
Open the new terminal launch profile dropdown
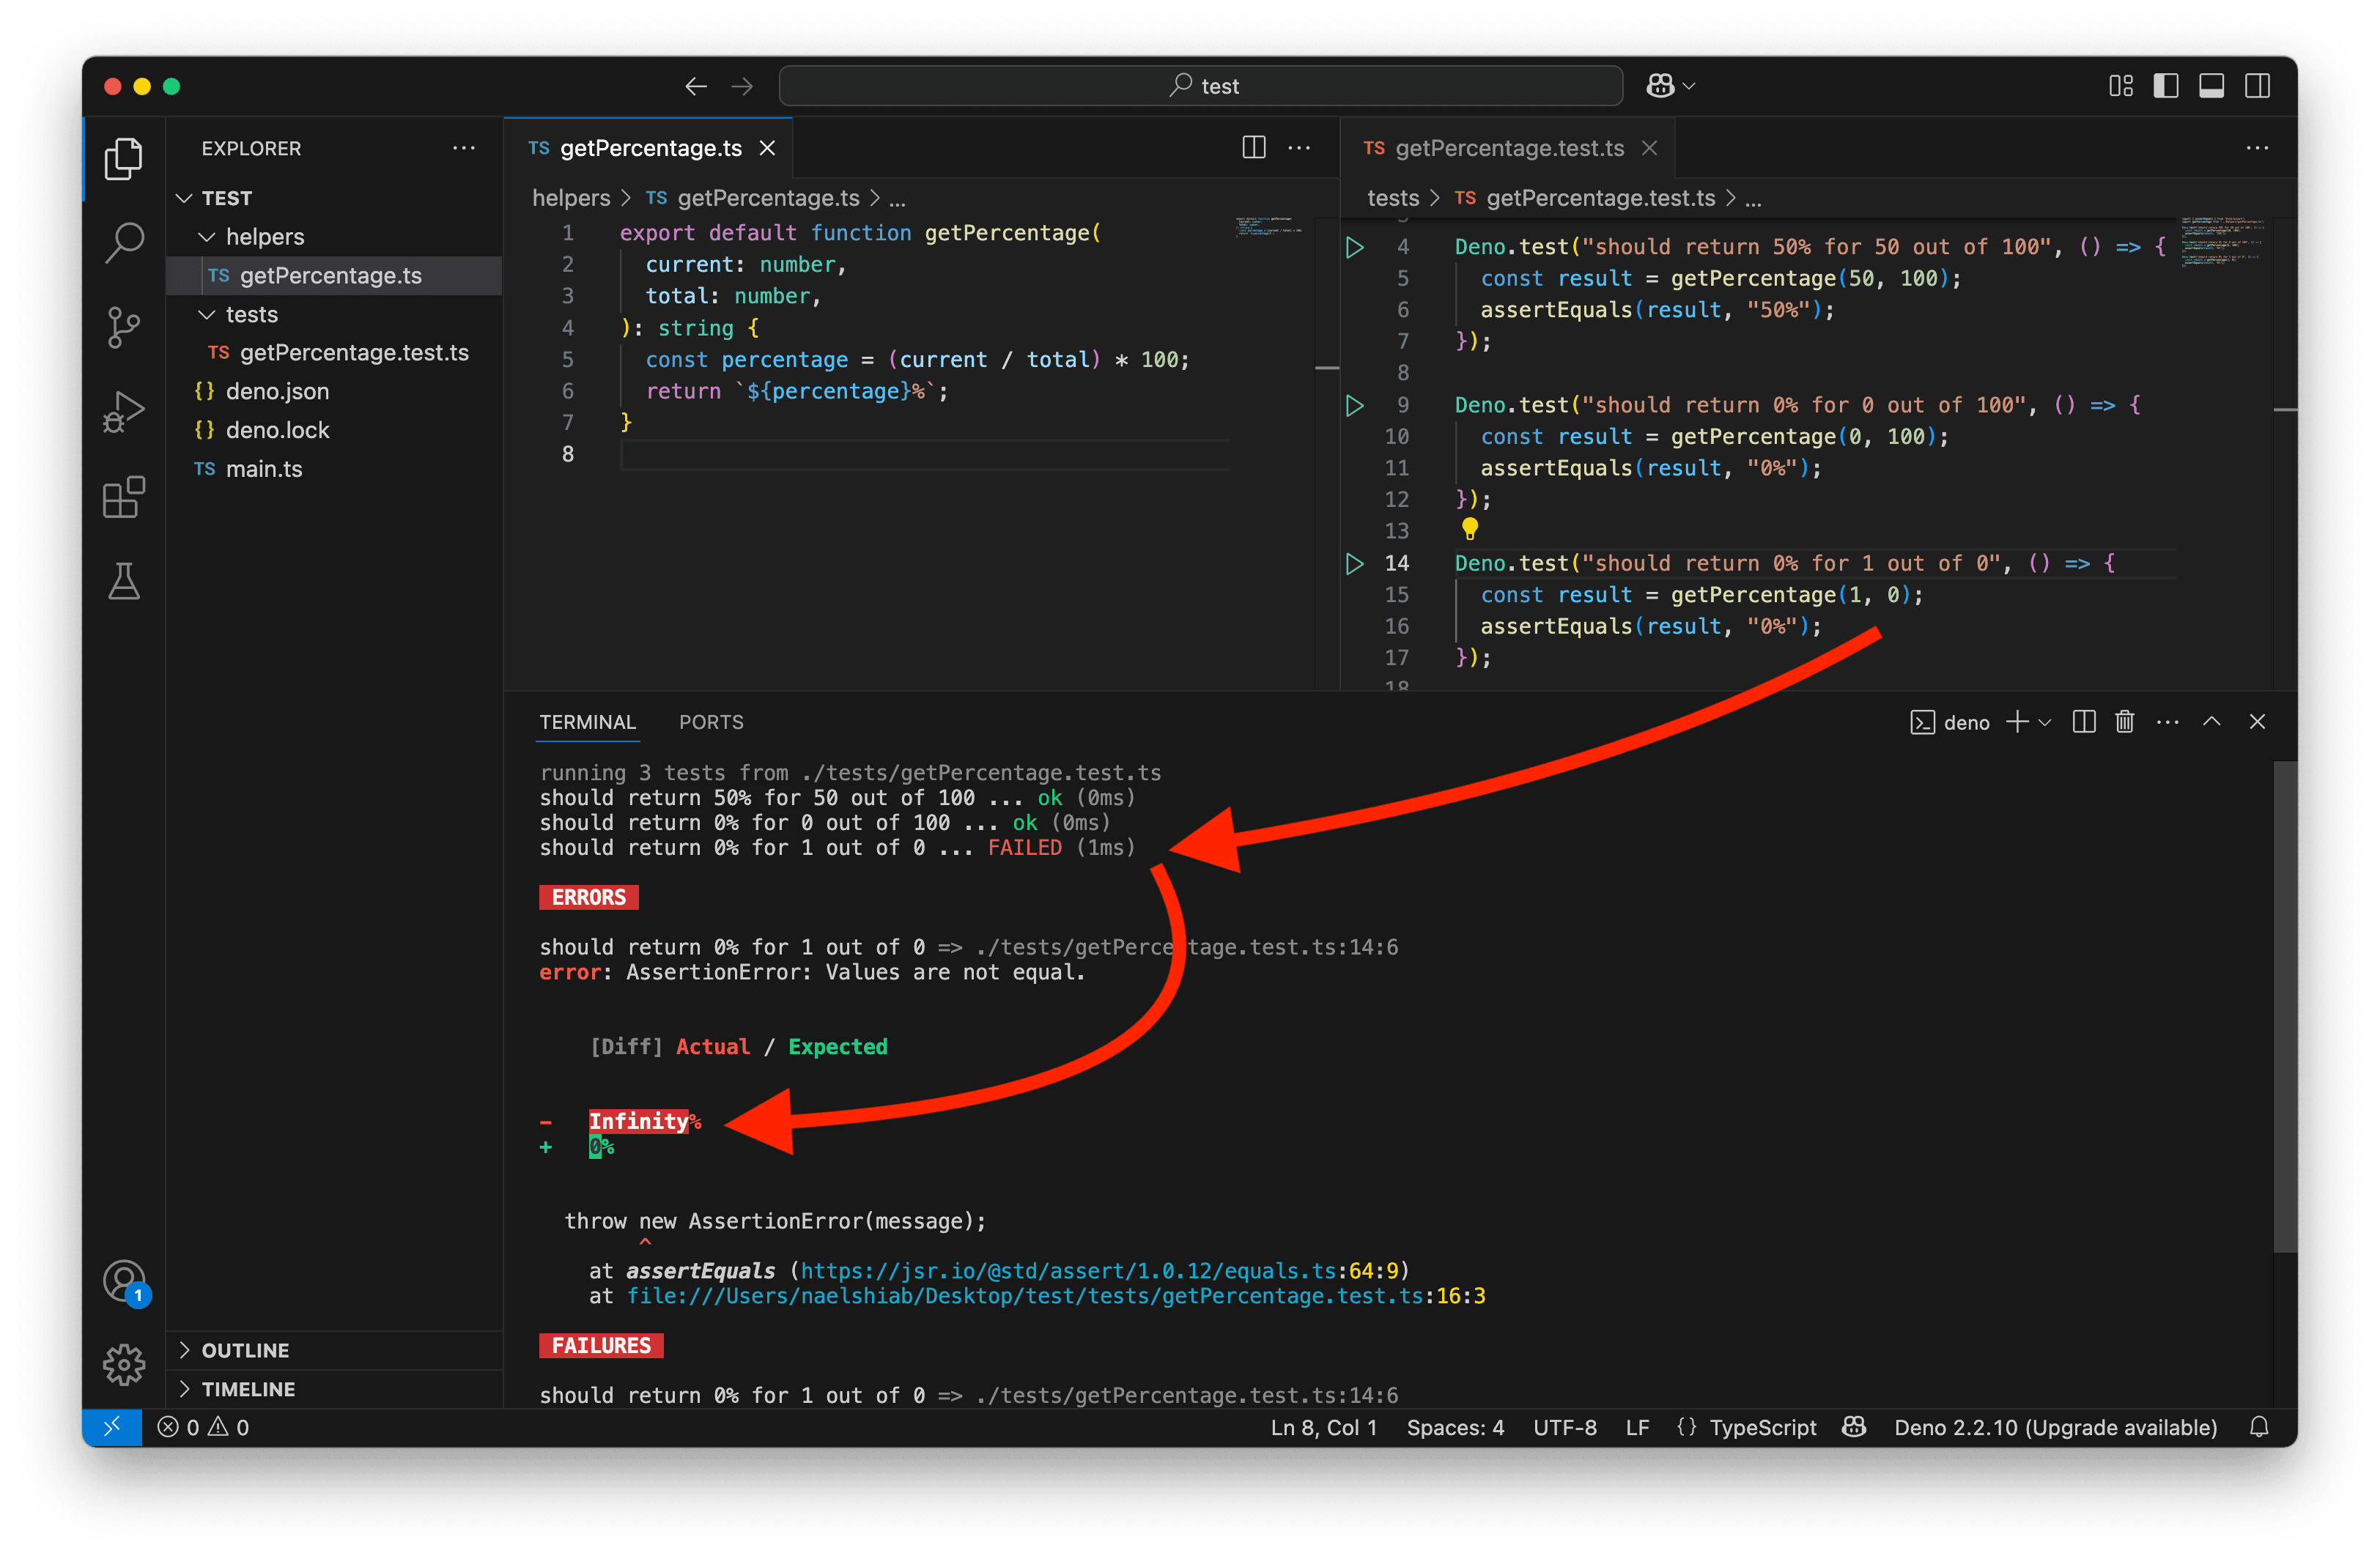click(x=2045, y=722)
